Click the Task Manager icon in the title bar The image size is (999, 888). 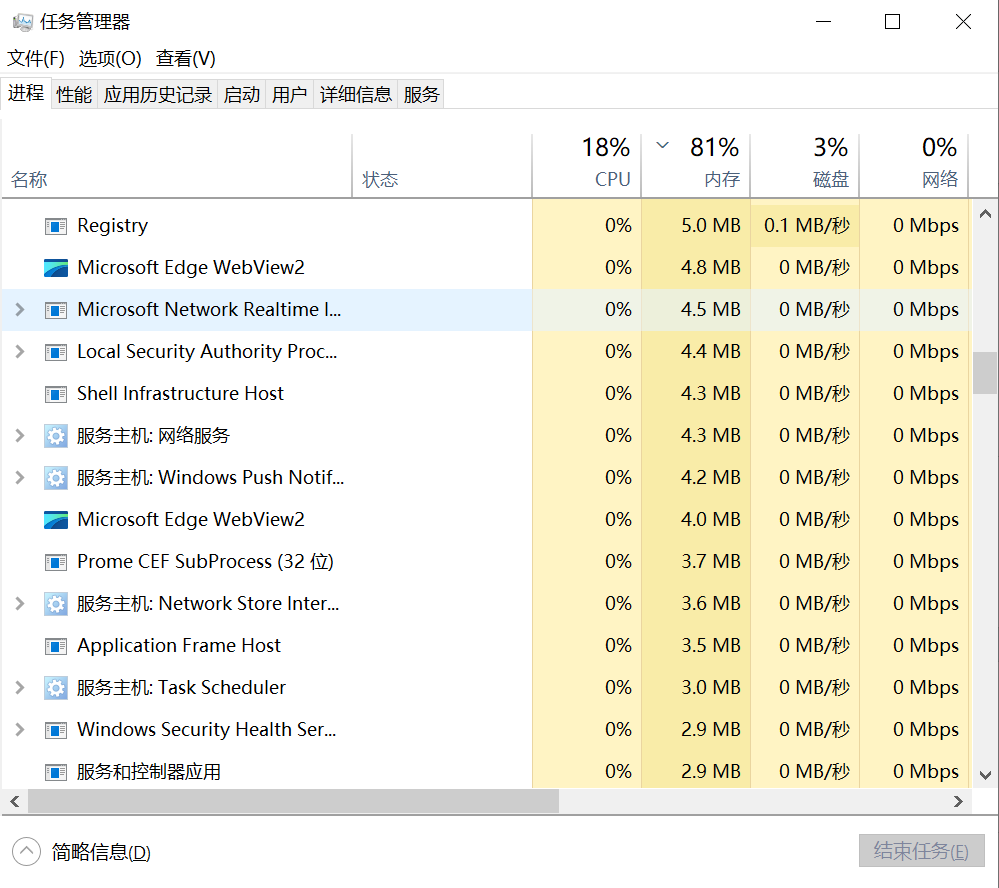point(23,22)
